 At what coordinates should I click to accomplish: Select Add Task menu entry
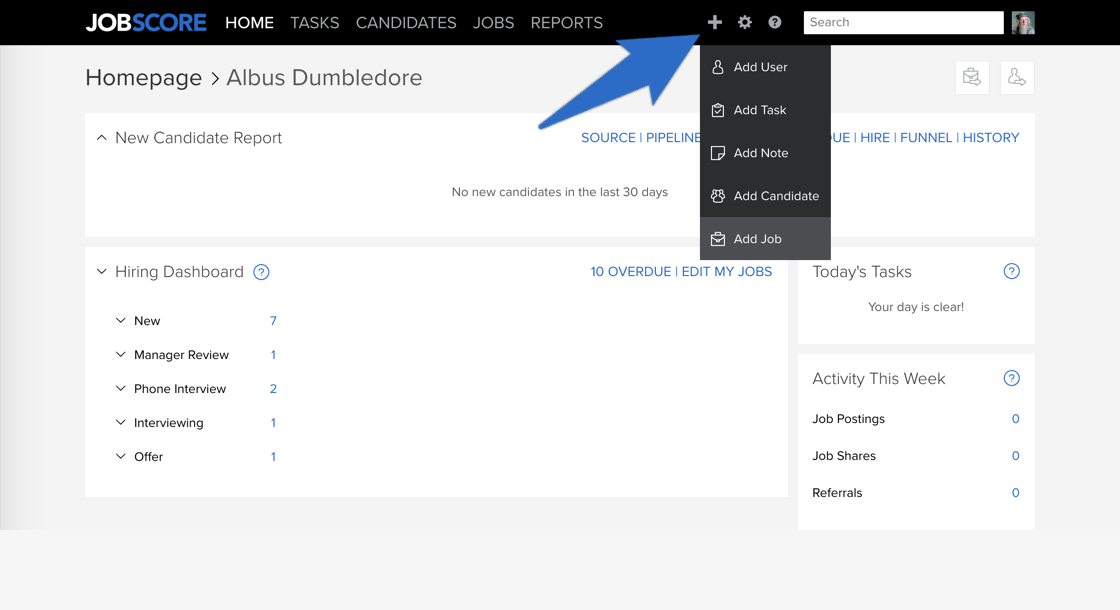(x=765, y=110)
